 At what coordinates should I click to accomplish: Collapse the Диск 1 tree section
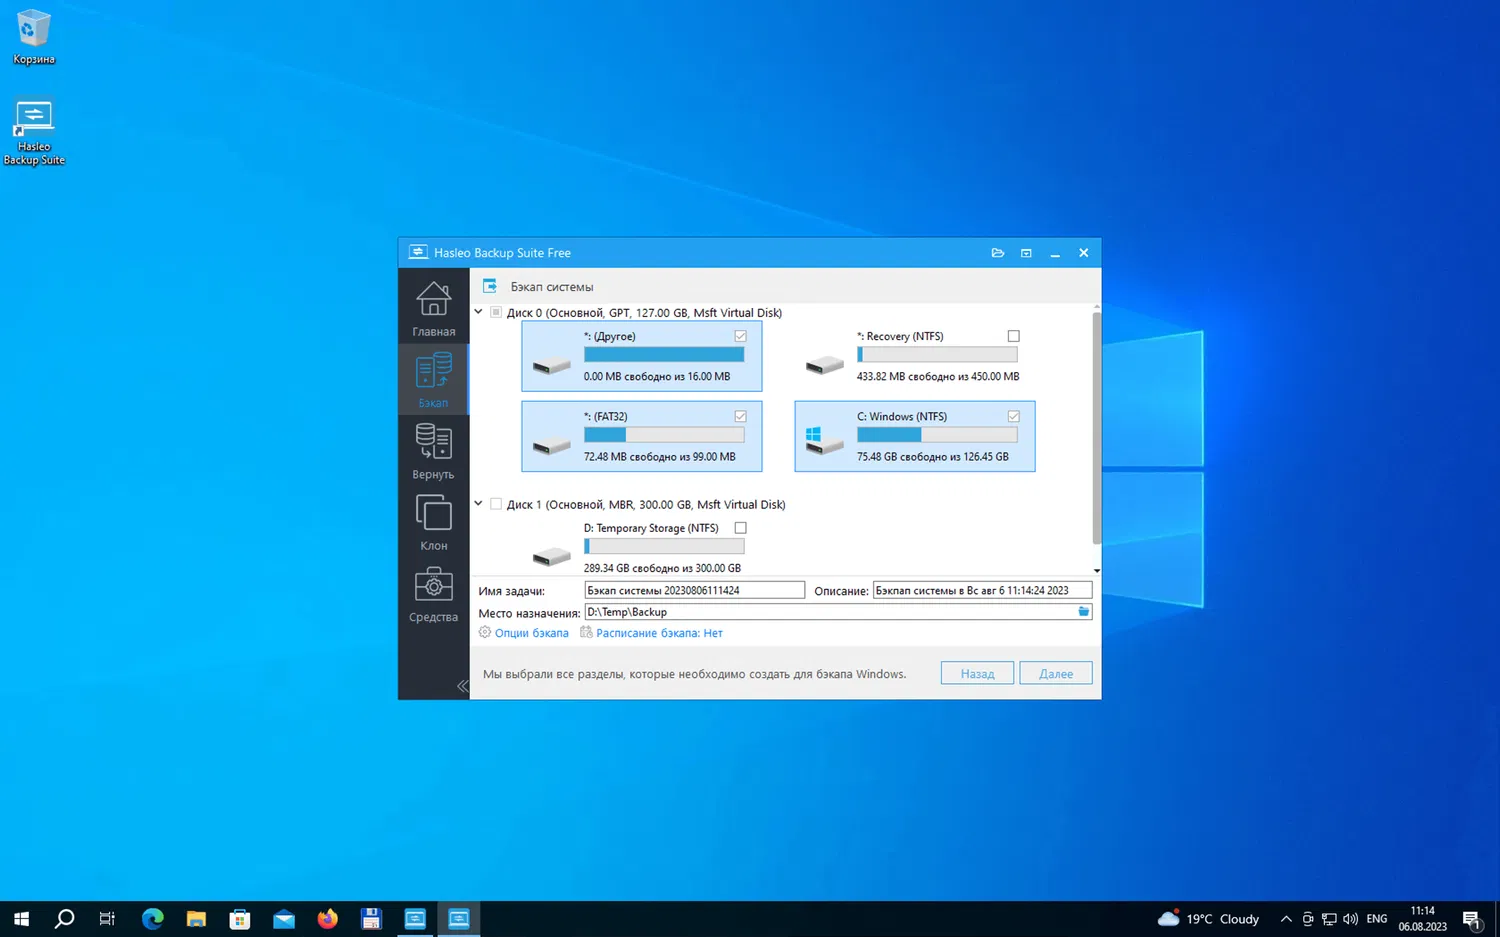point(479,504)
